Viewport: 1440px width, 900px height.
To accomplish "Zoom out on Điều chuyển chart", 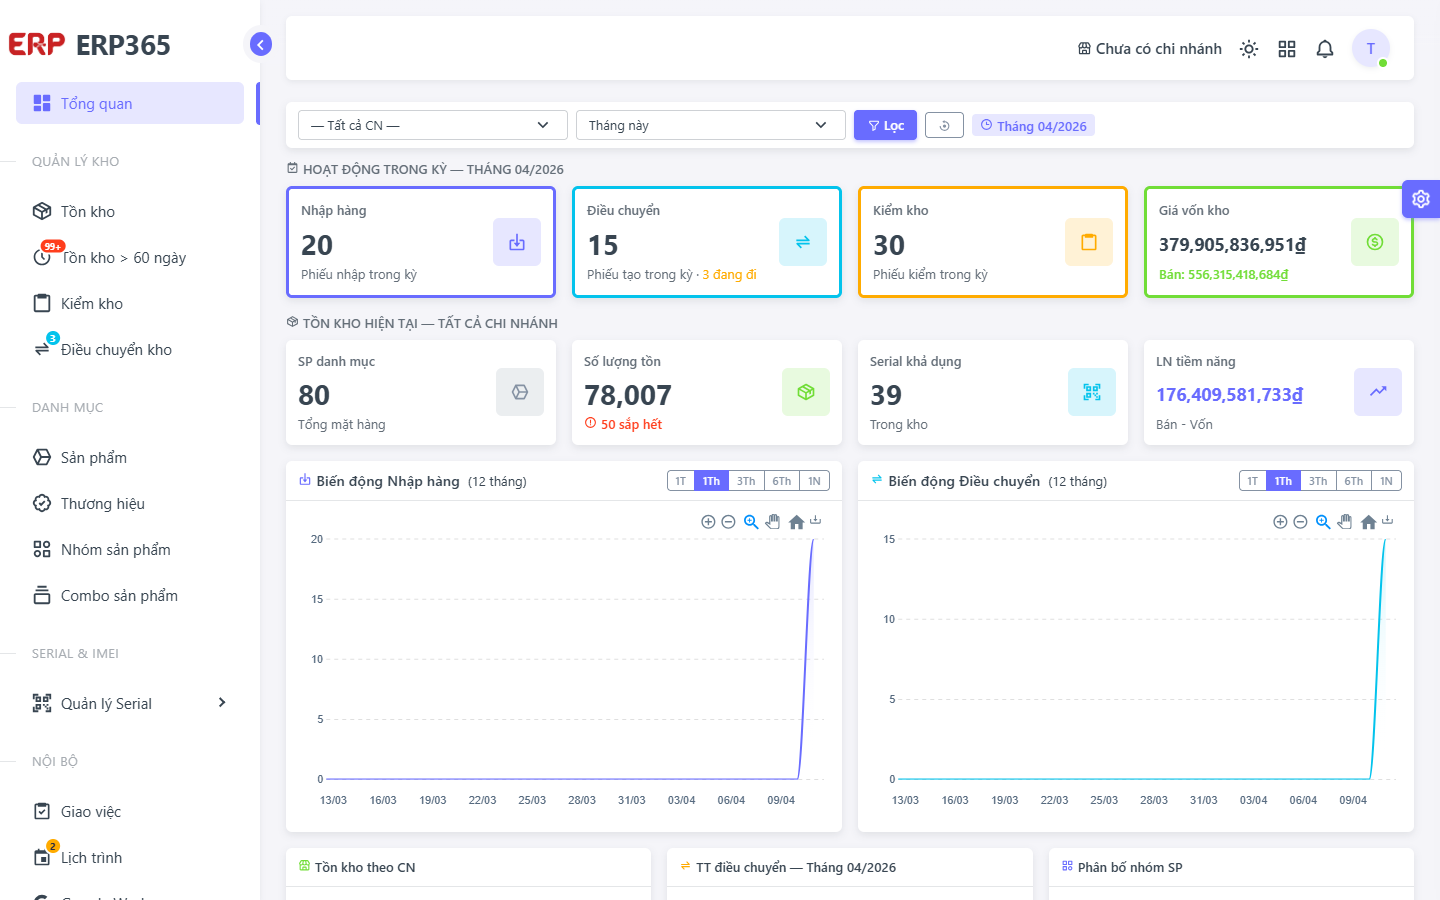I will (1300, 522).
